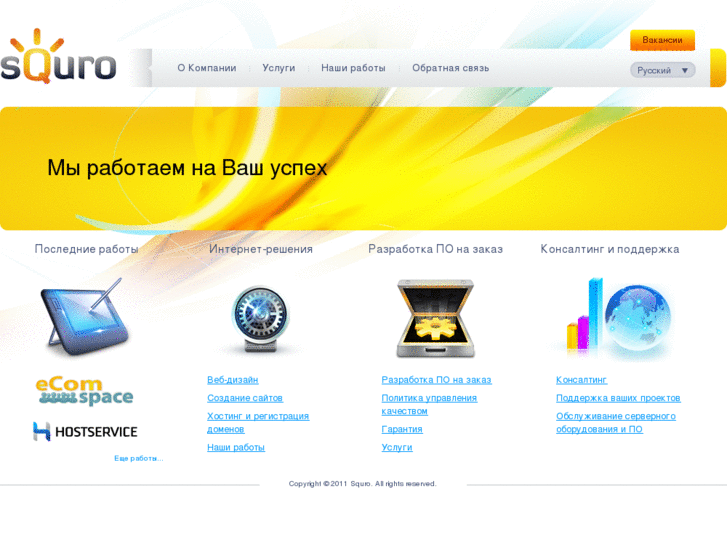The height and width of the screenshot is (545, 727).
Task: Open the Услуги menu in navigation bar
Action: (279, 68)
